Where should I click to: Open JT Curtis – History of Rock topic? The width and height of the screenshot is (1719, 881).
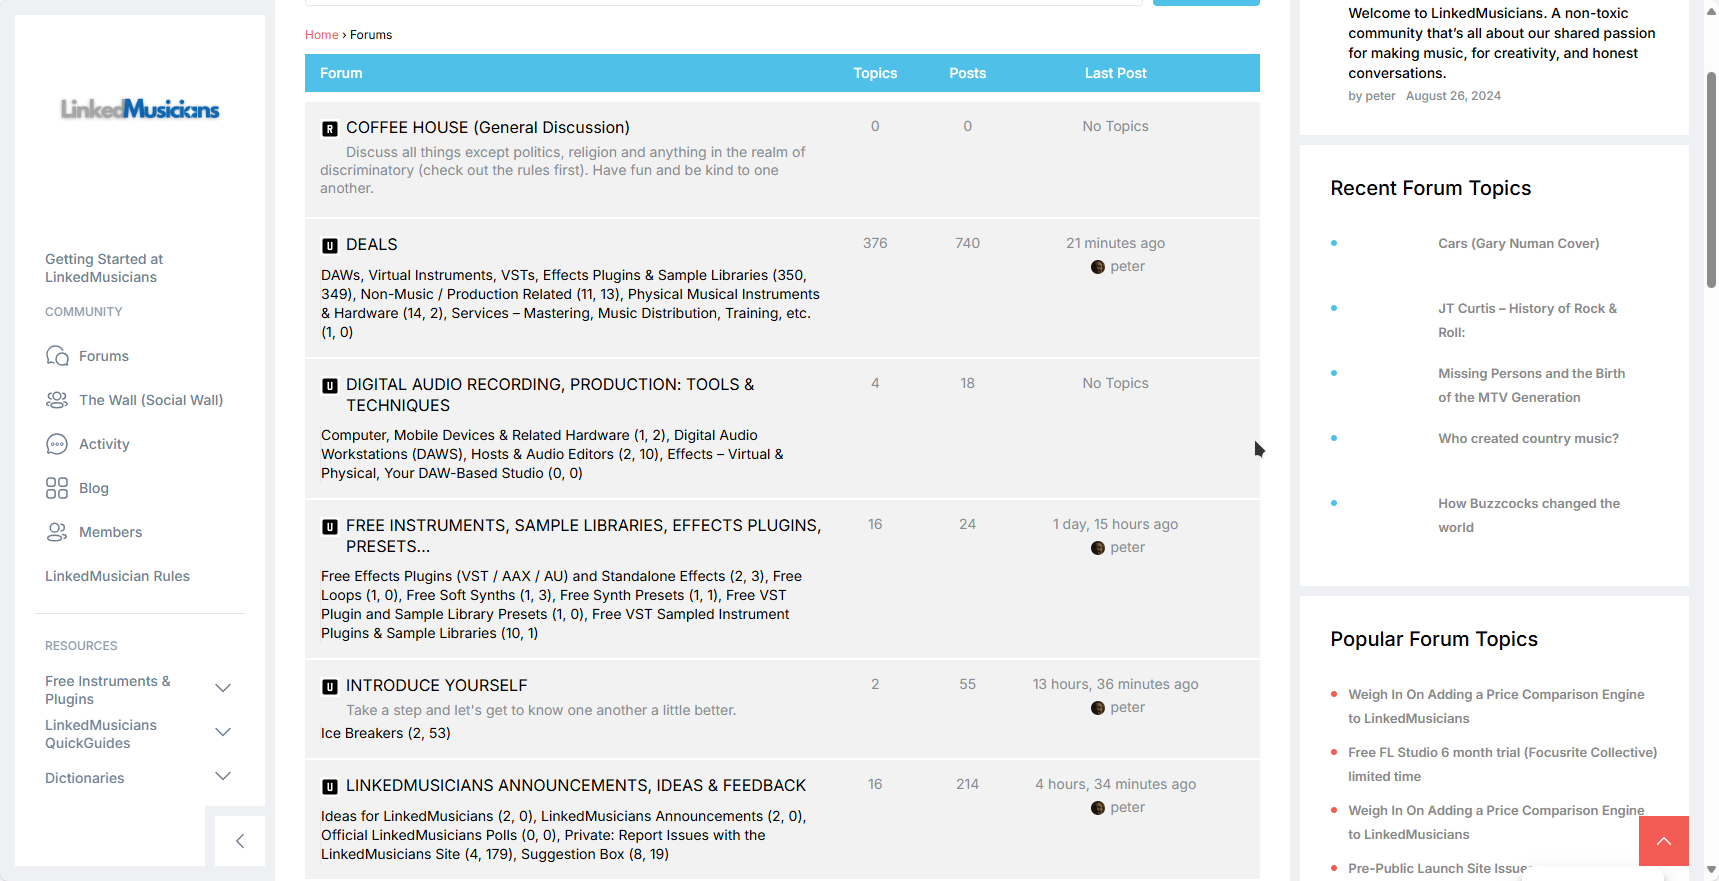pyautogui.click(x=1527, y=320)
